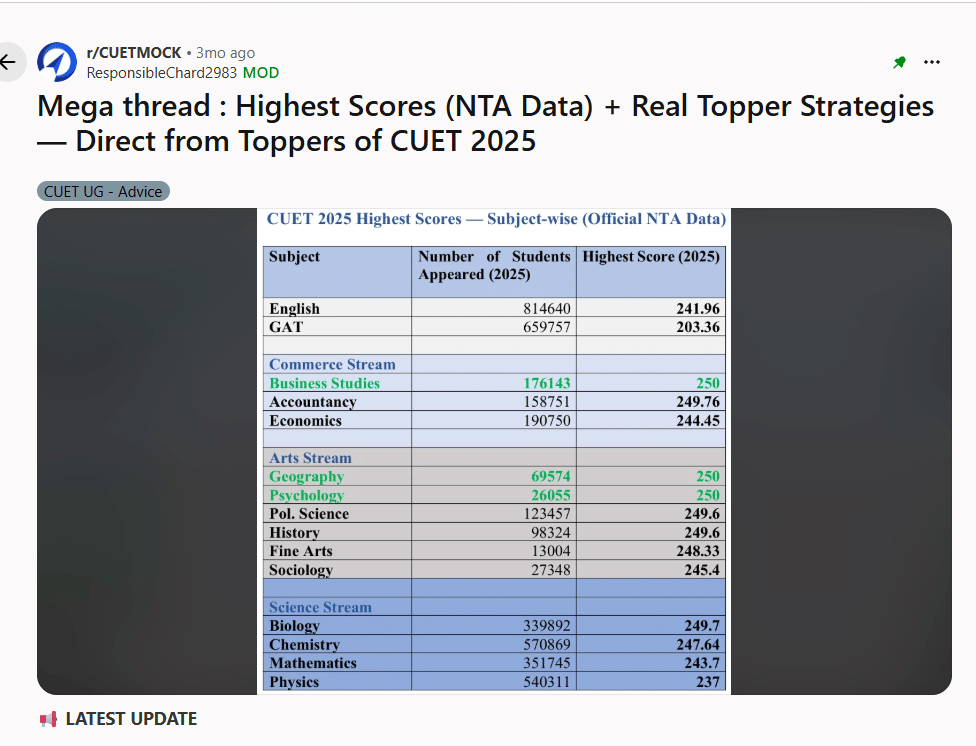The width and height of the screenshot is (976, 746).
Task: Select the English row subject cell
Action: [x=337, y=308]
